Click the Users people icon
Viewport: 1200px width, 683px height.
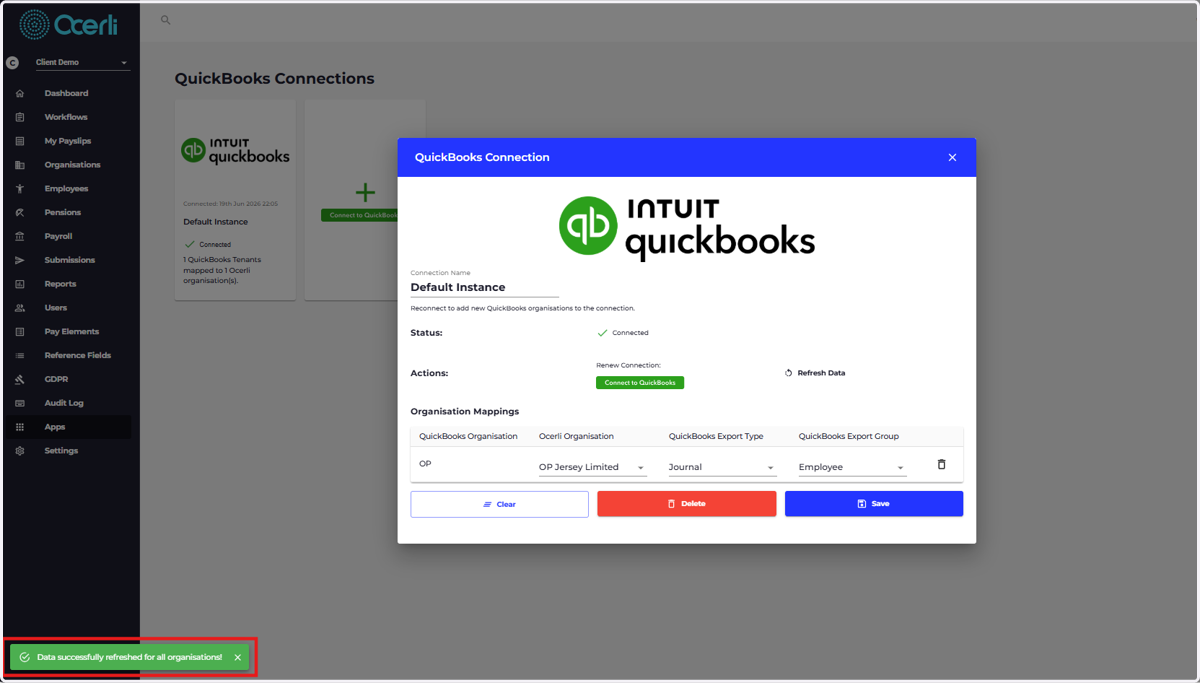[20, 308]
